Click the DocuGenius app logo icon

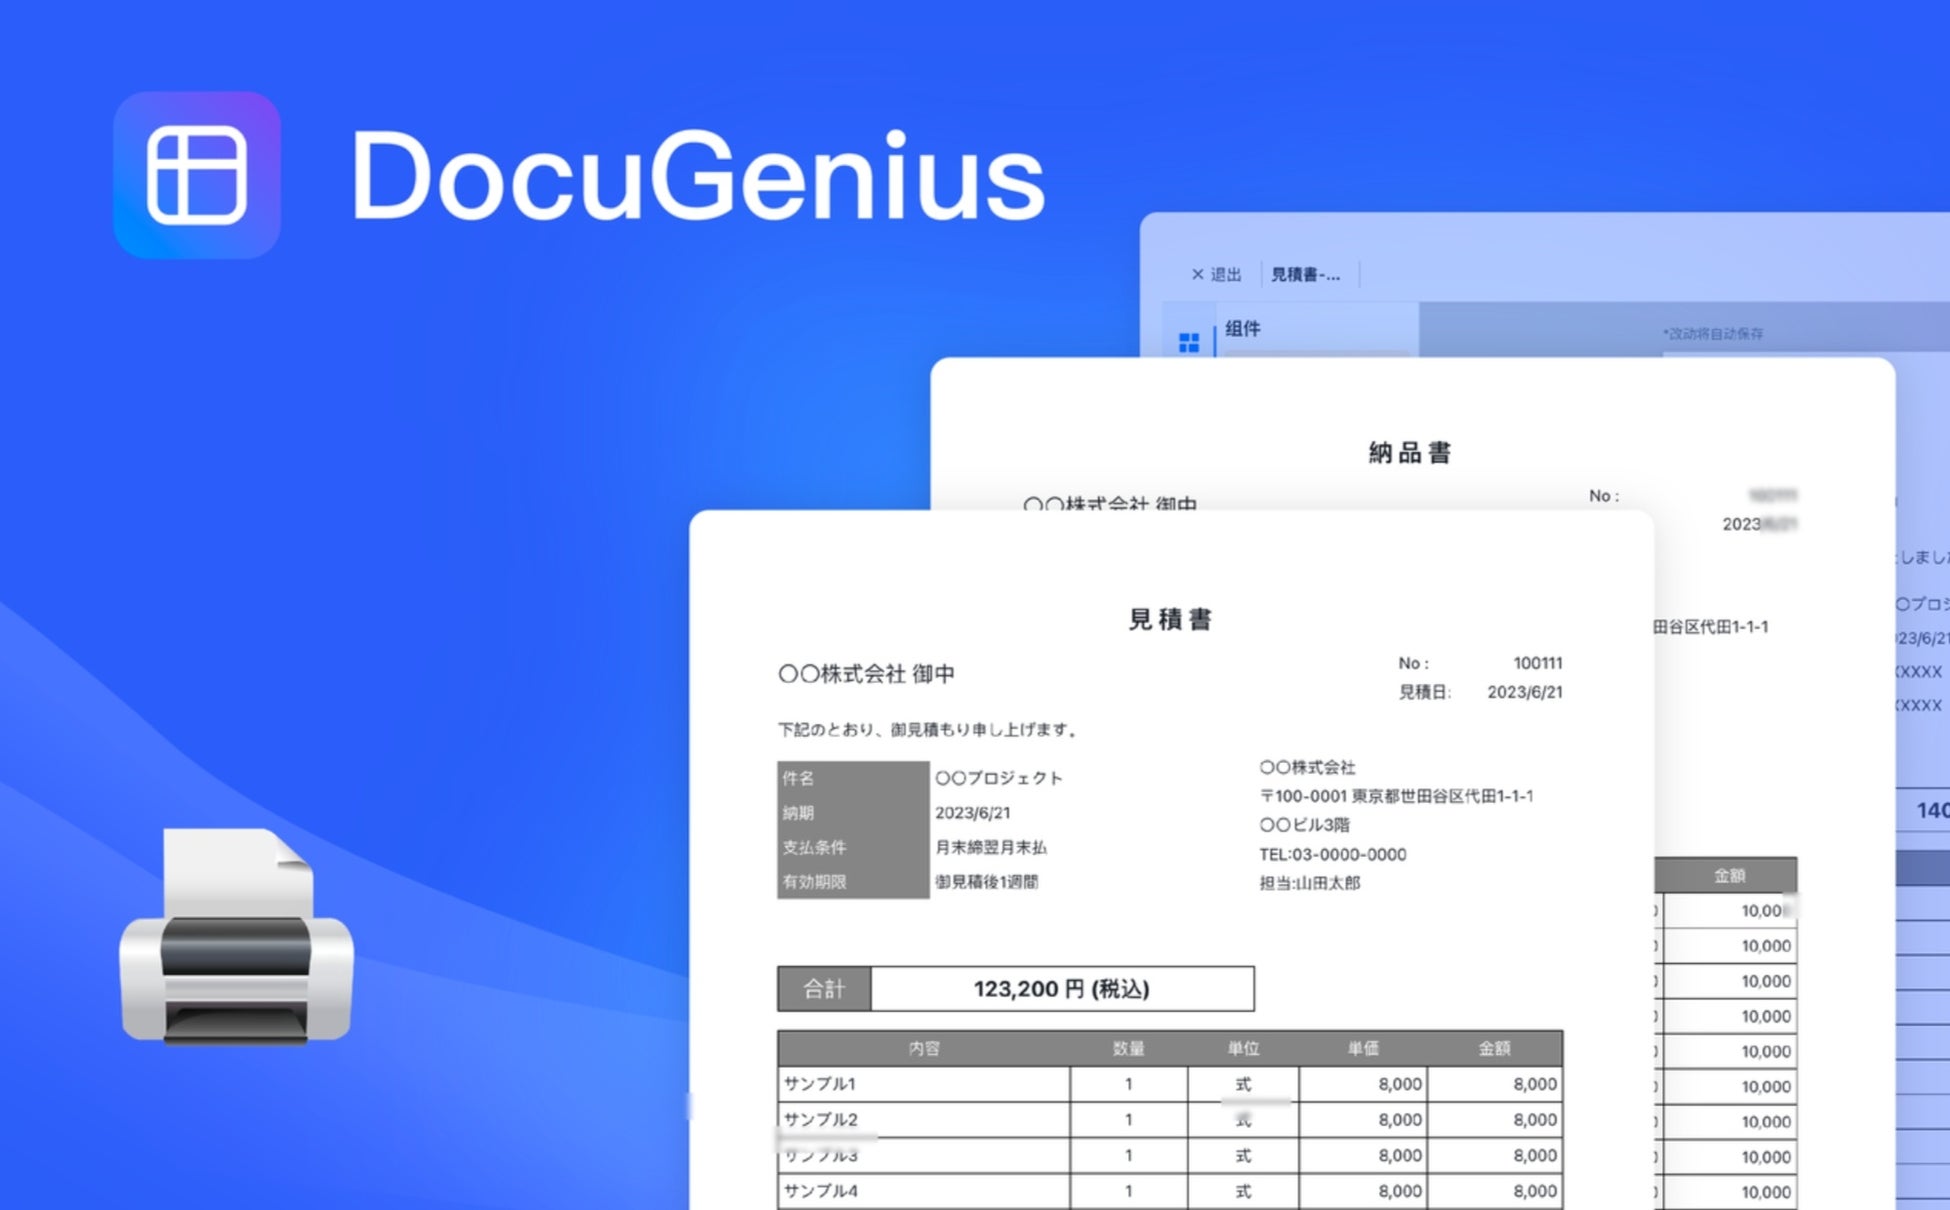[x=196, y=175]
